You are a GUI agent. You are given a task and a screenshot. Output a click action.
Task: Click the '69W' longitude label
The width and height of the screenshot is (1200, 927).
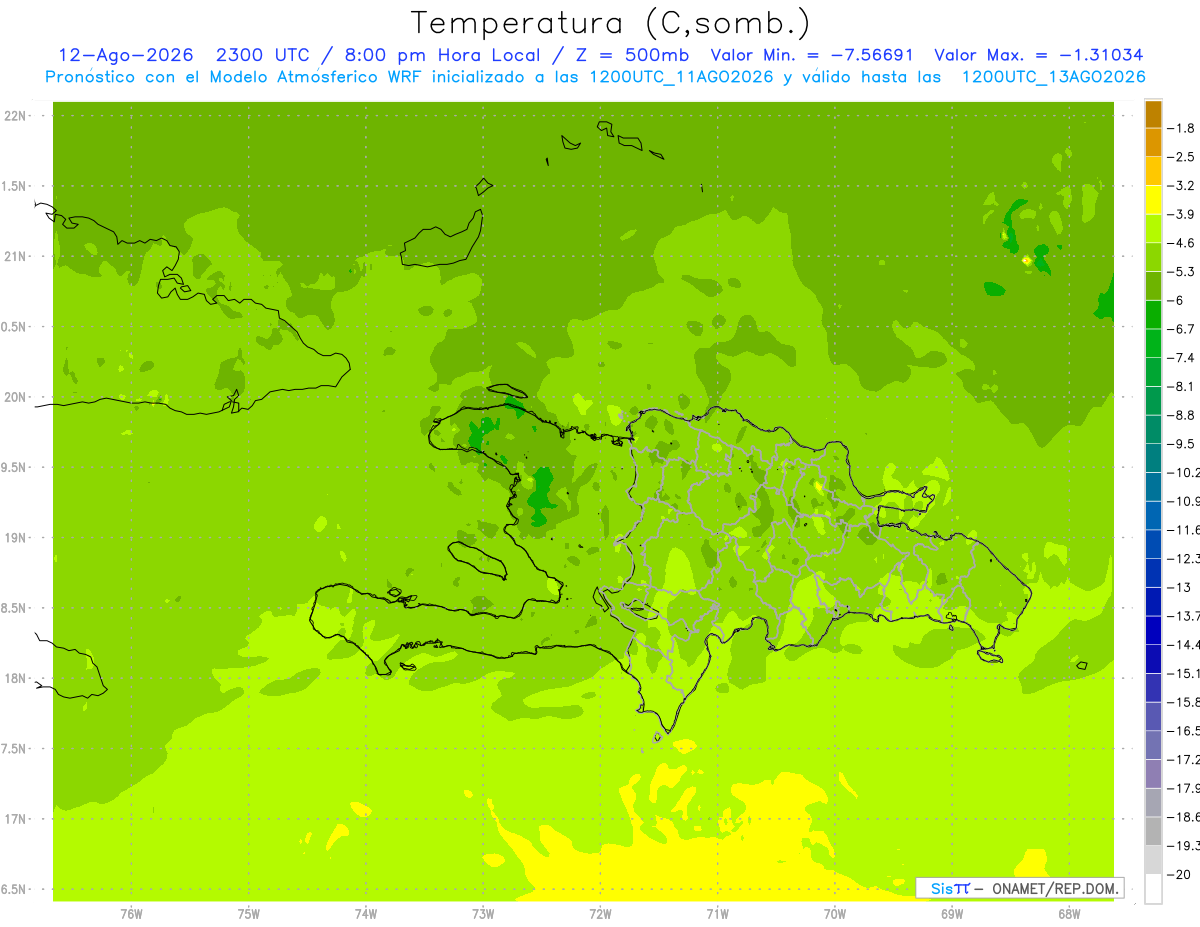tap(952, 913)
